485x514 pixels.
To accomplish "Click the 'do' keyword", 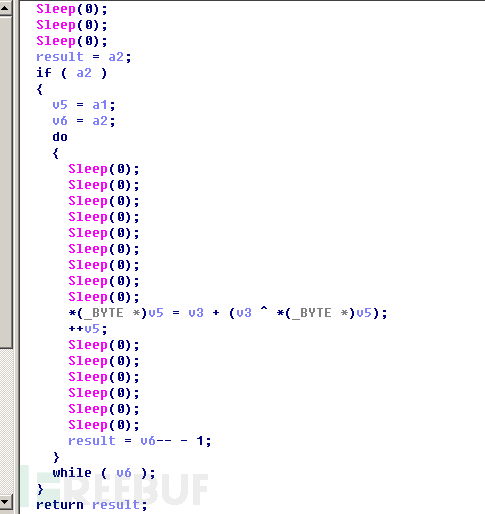I will coord(60,137).
